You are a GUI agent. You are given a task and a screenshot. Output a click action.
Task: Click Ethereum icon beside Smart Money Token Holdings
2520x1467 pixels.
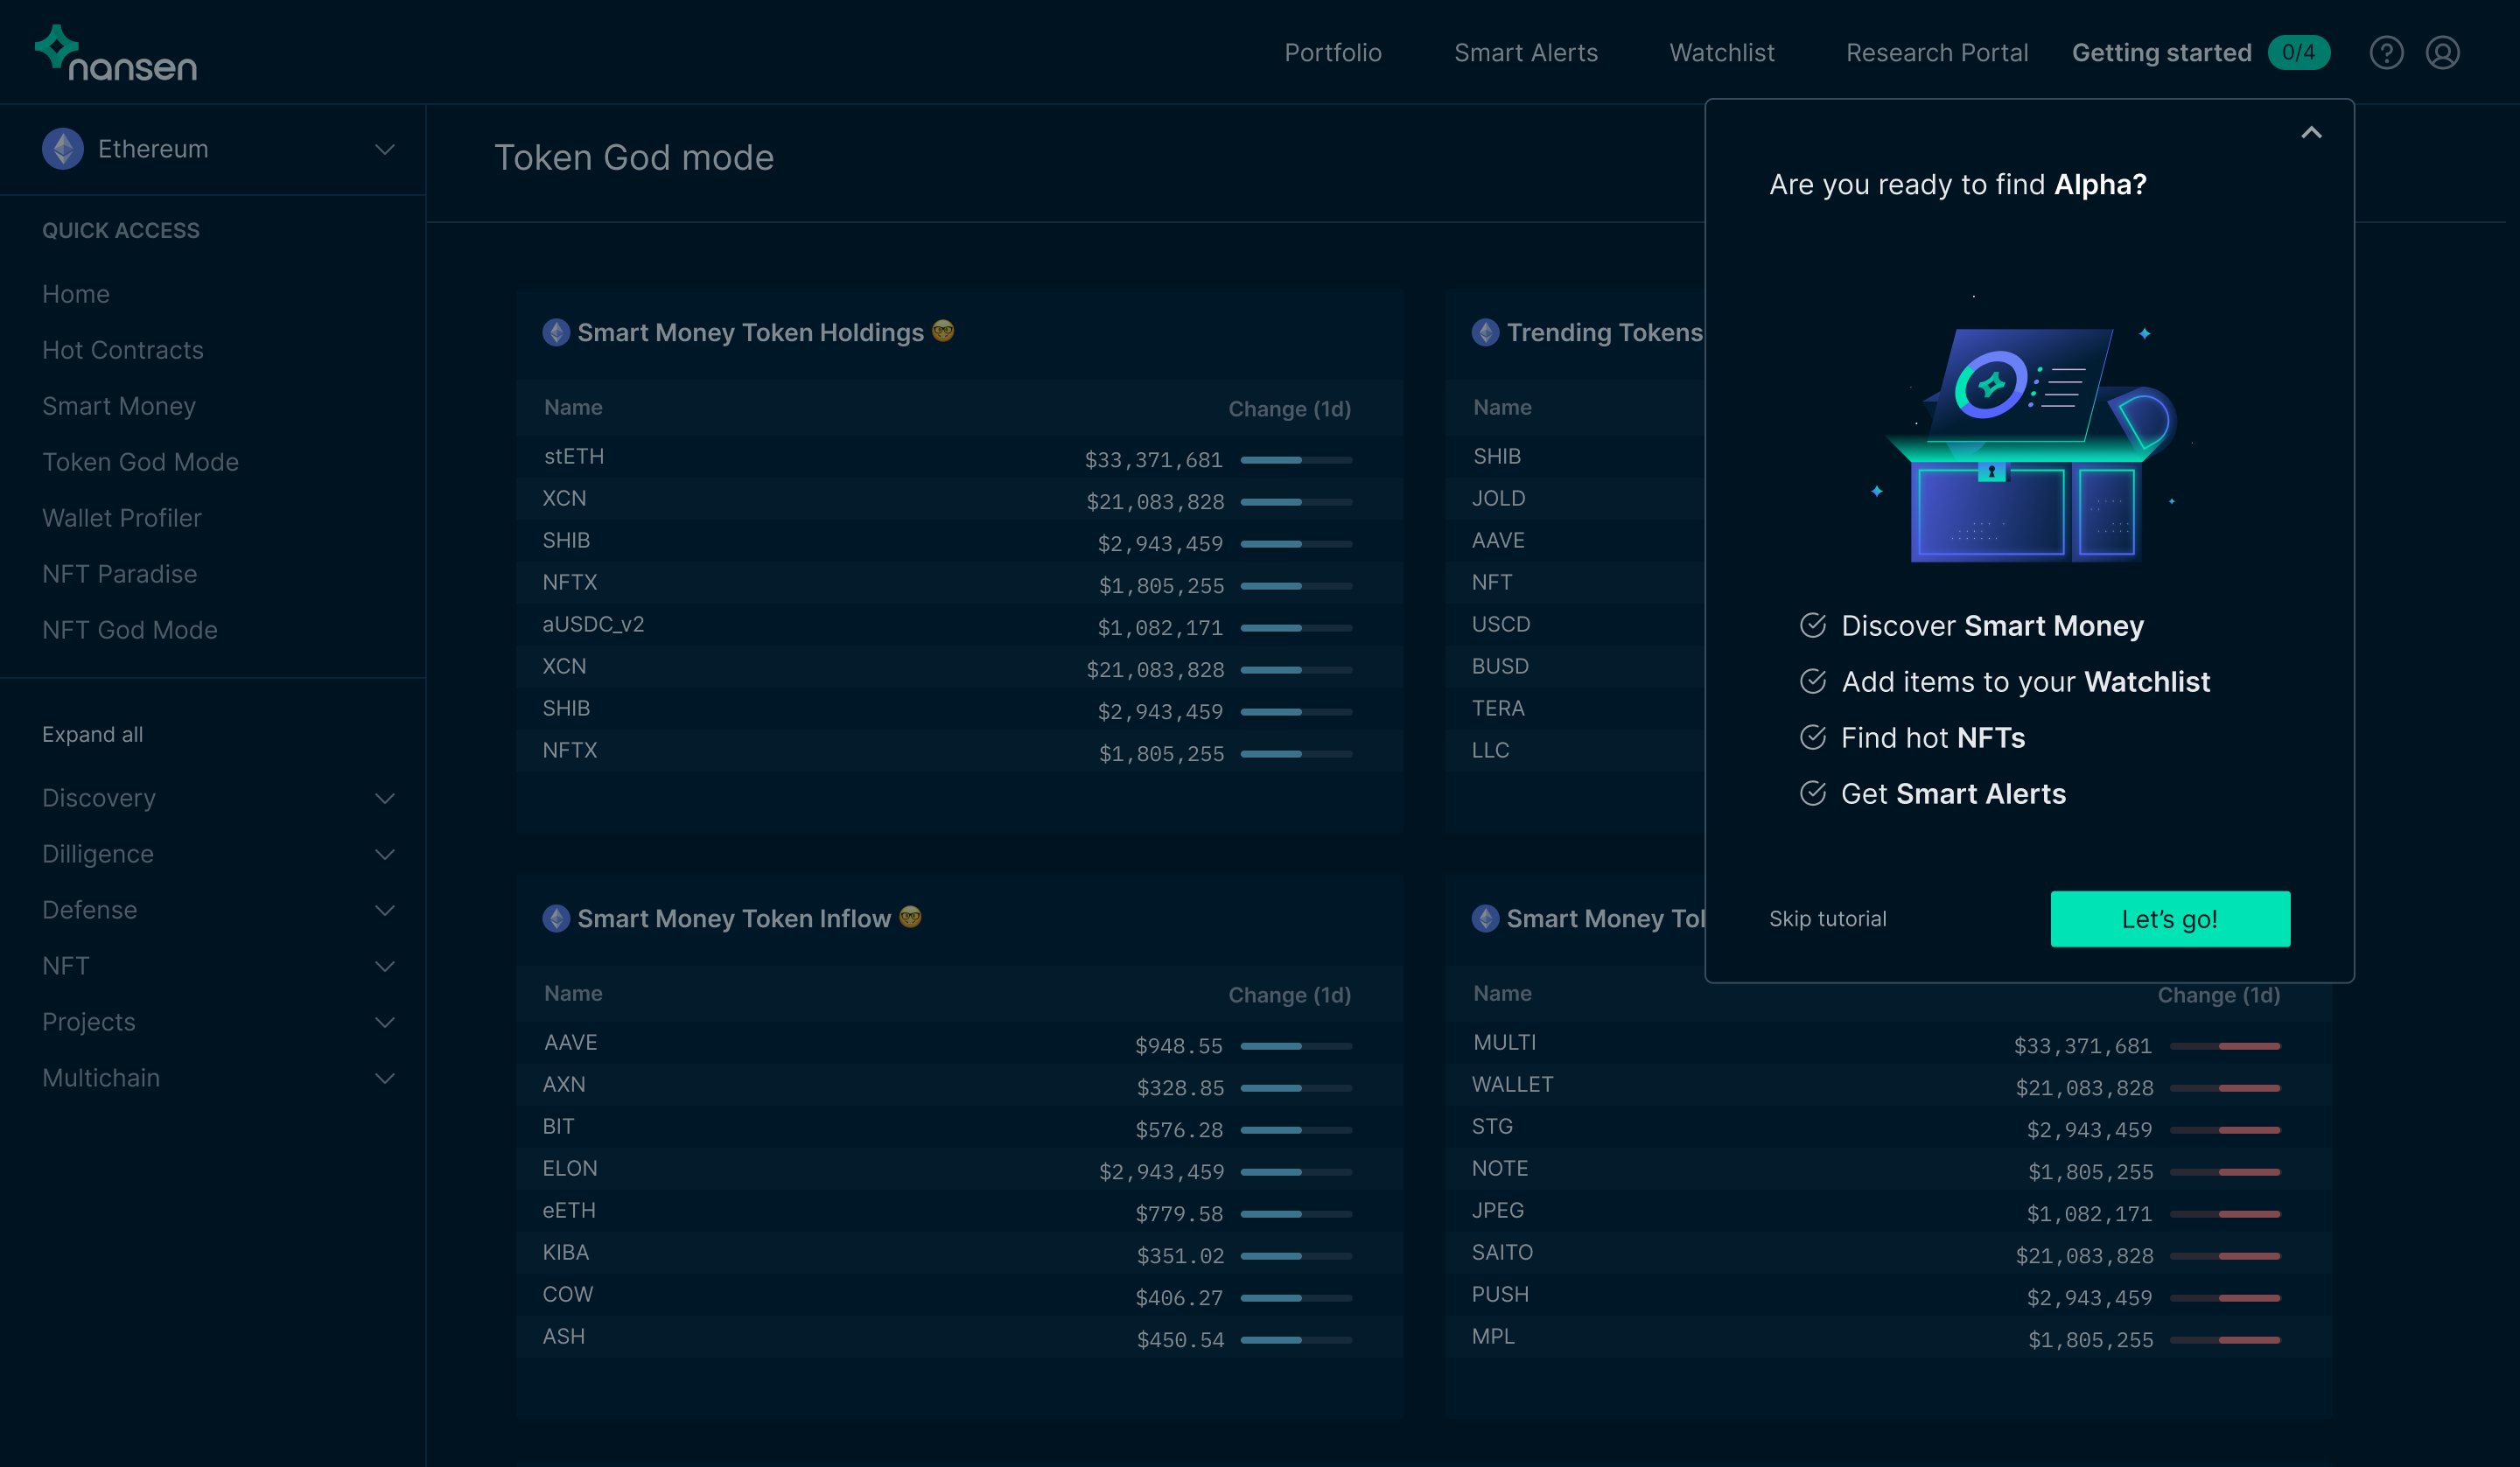click(556, 332)
